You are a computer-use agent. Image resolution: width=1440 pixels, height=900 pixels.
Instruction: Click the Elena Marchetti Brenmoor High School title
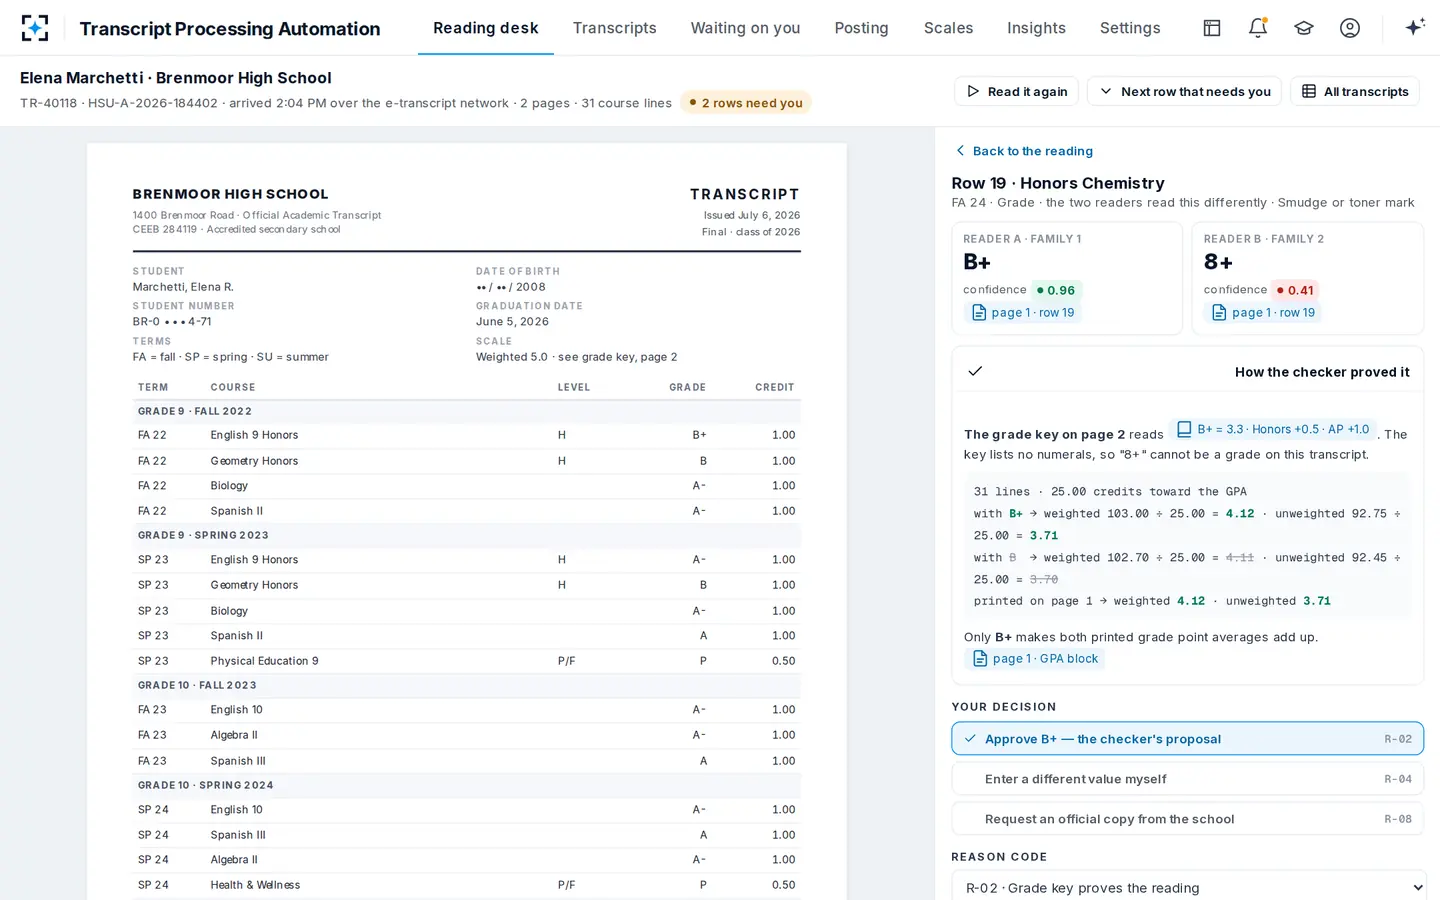[x=176, y=78]
